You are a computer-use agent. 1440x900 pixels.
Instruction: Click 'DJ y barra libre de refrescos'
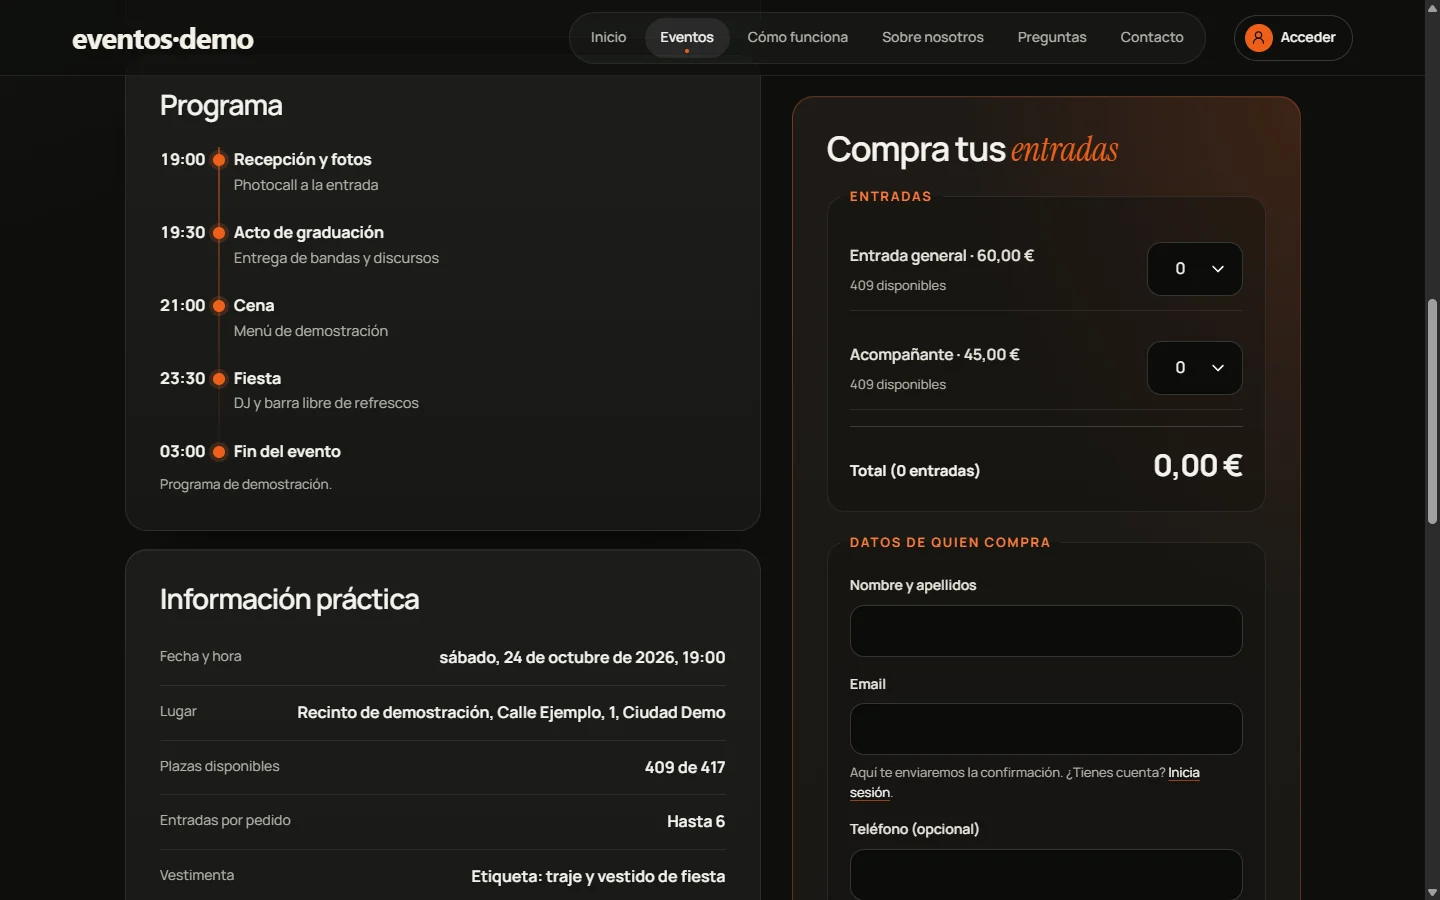point(326,403)
